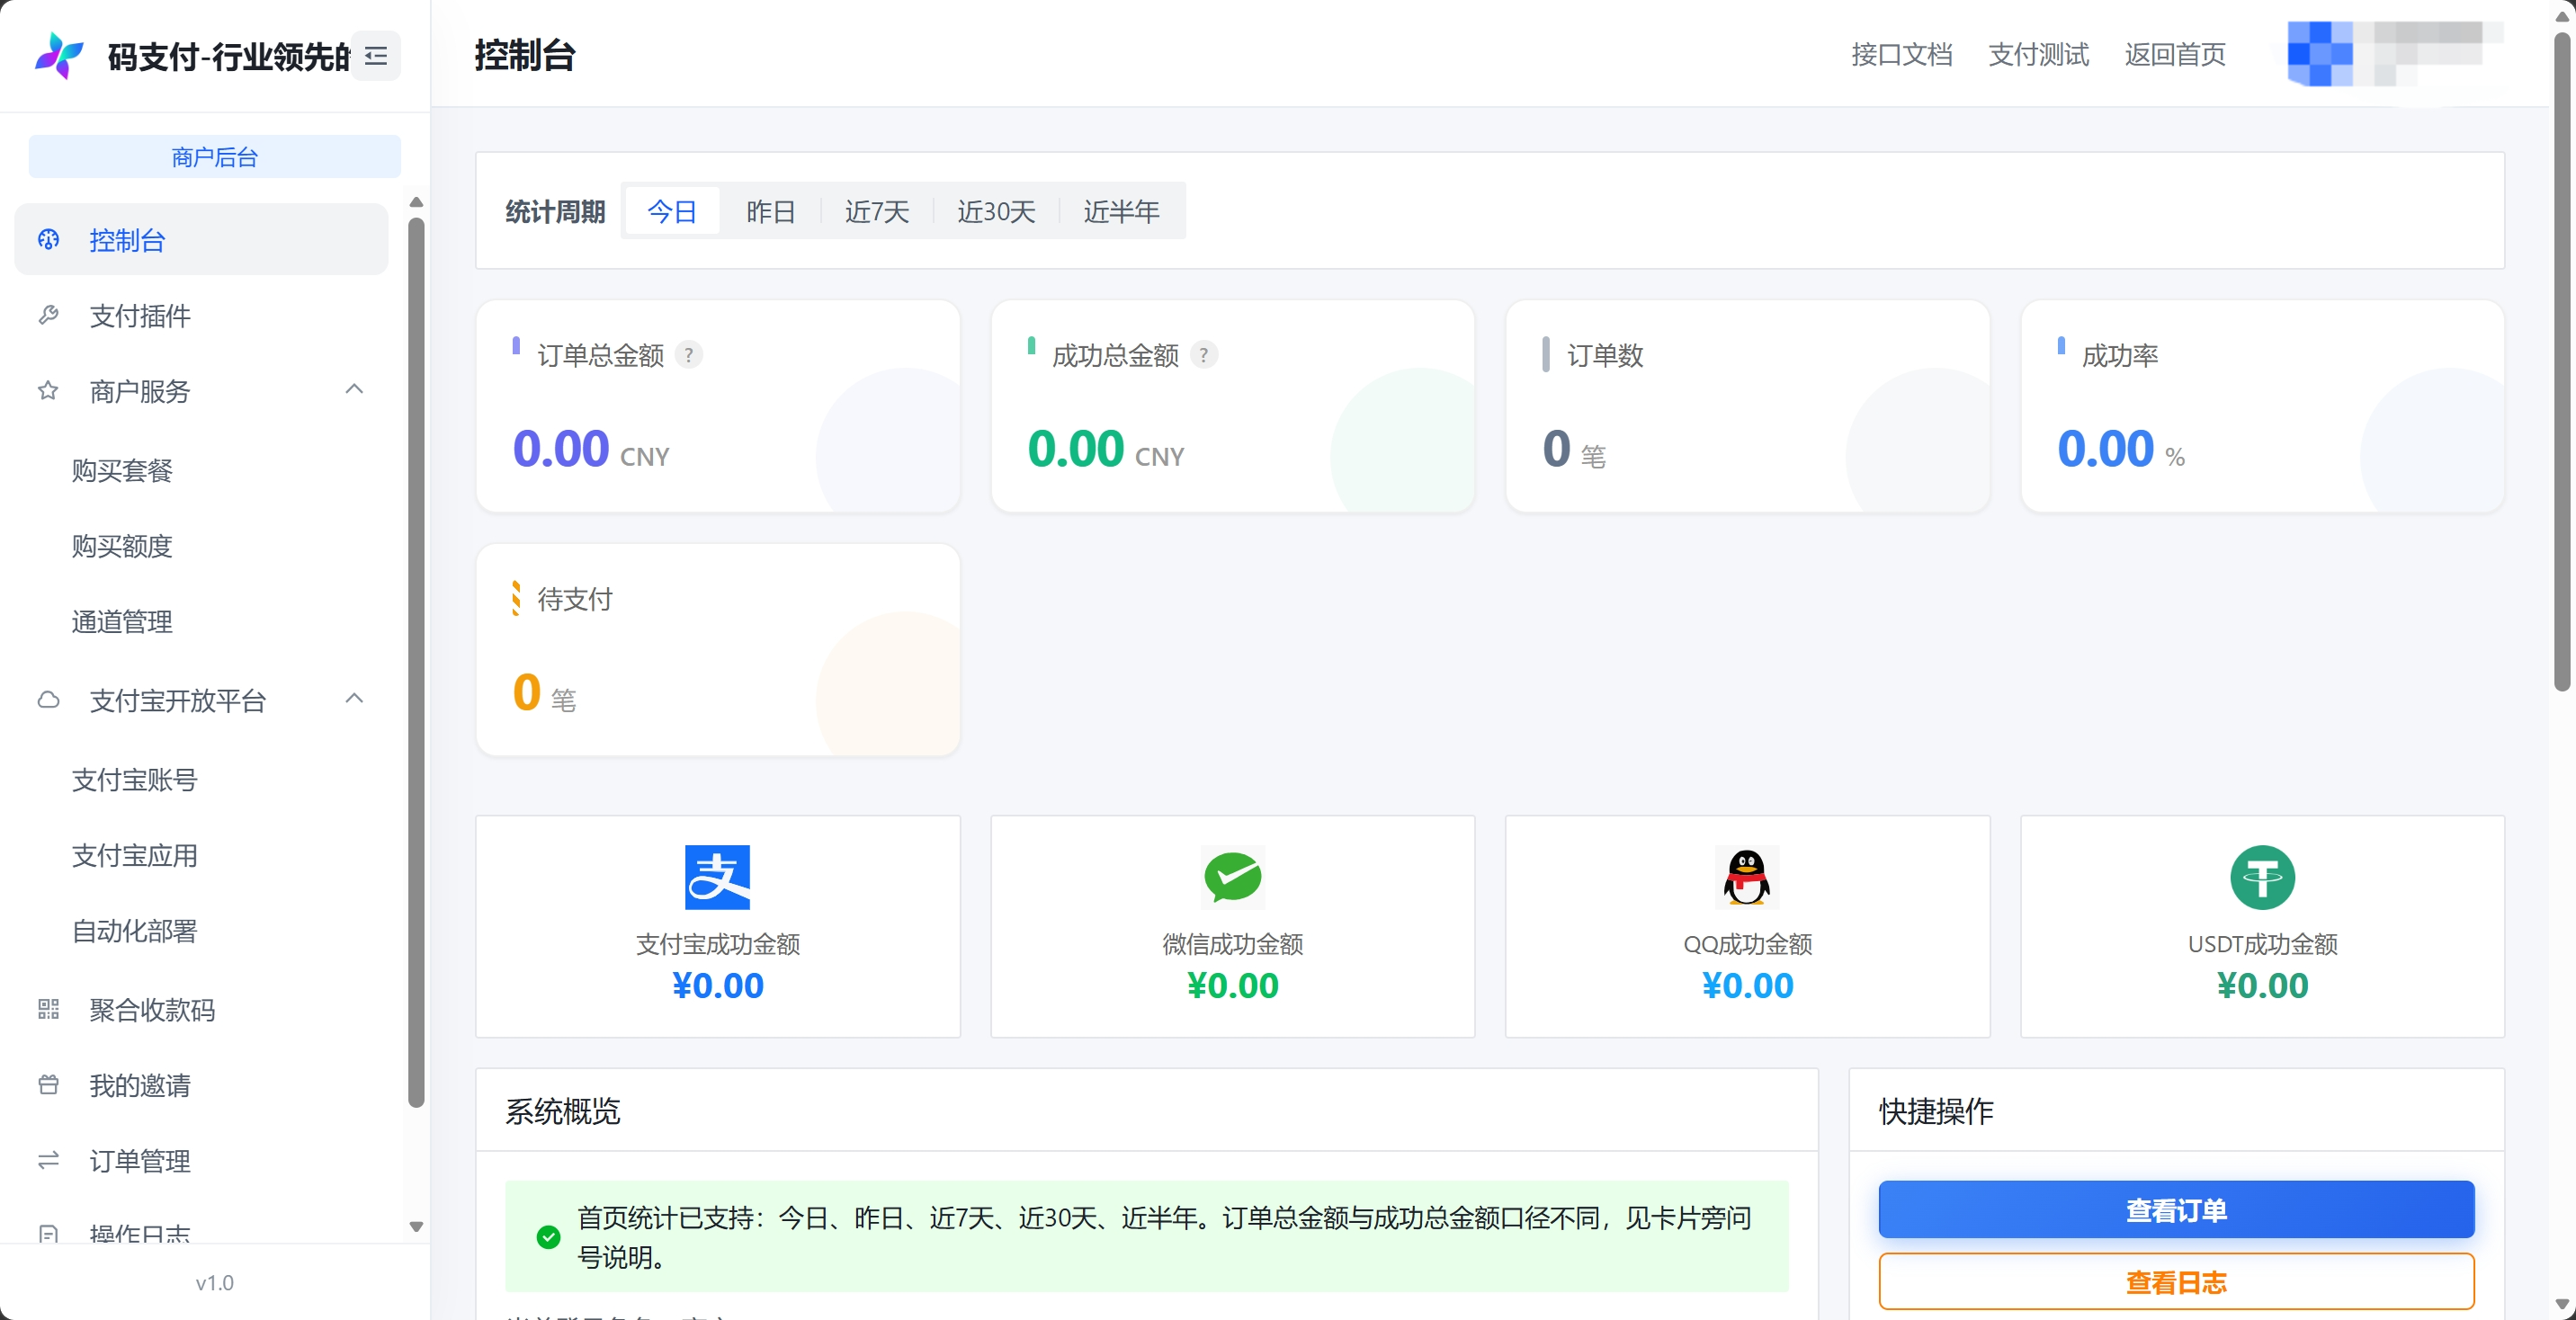Click the gift icon beside 我的邀请
The height and width of the screenshot is (1320, 2576).
coord(48,1085)
